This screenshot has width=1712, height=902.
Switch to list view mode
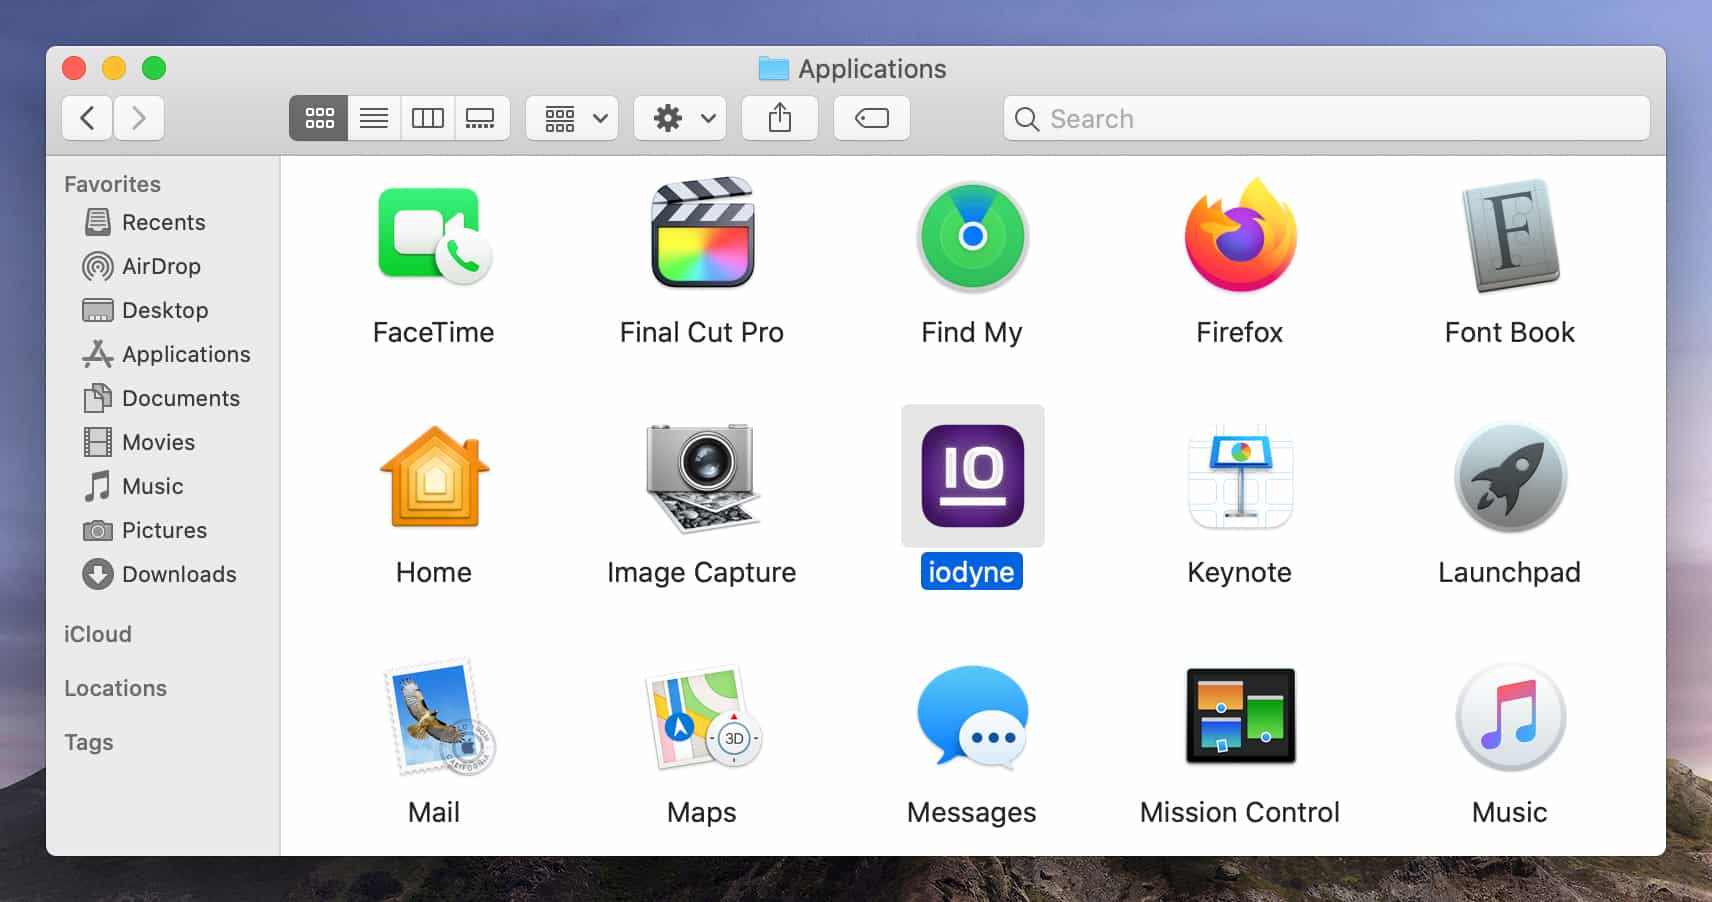pyautogui.click(x=374, y=119)
